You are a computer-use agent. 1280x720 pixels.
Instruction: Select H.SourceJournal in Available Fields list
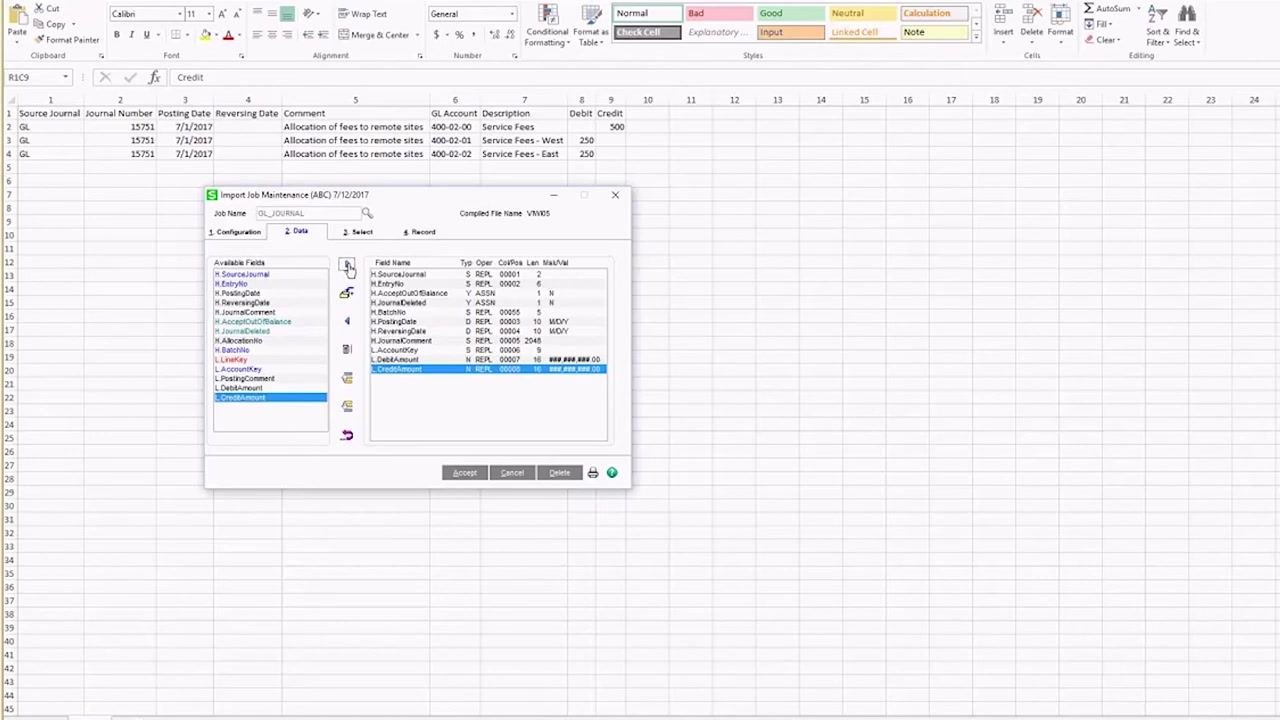coord(270,274)
